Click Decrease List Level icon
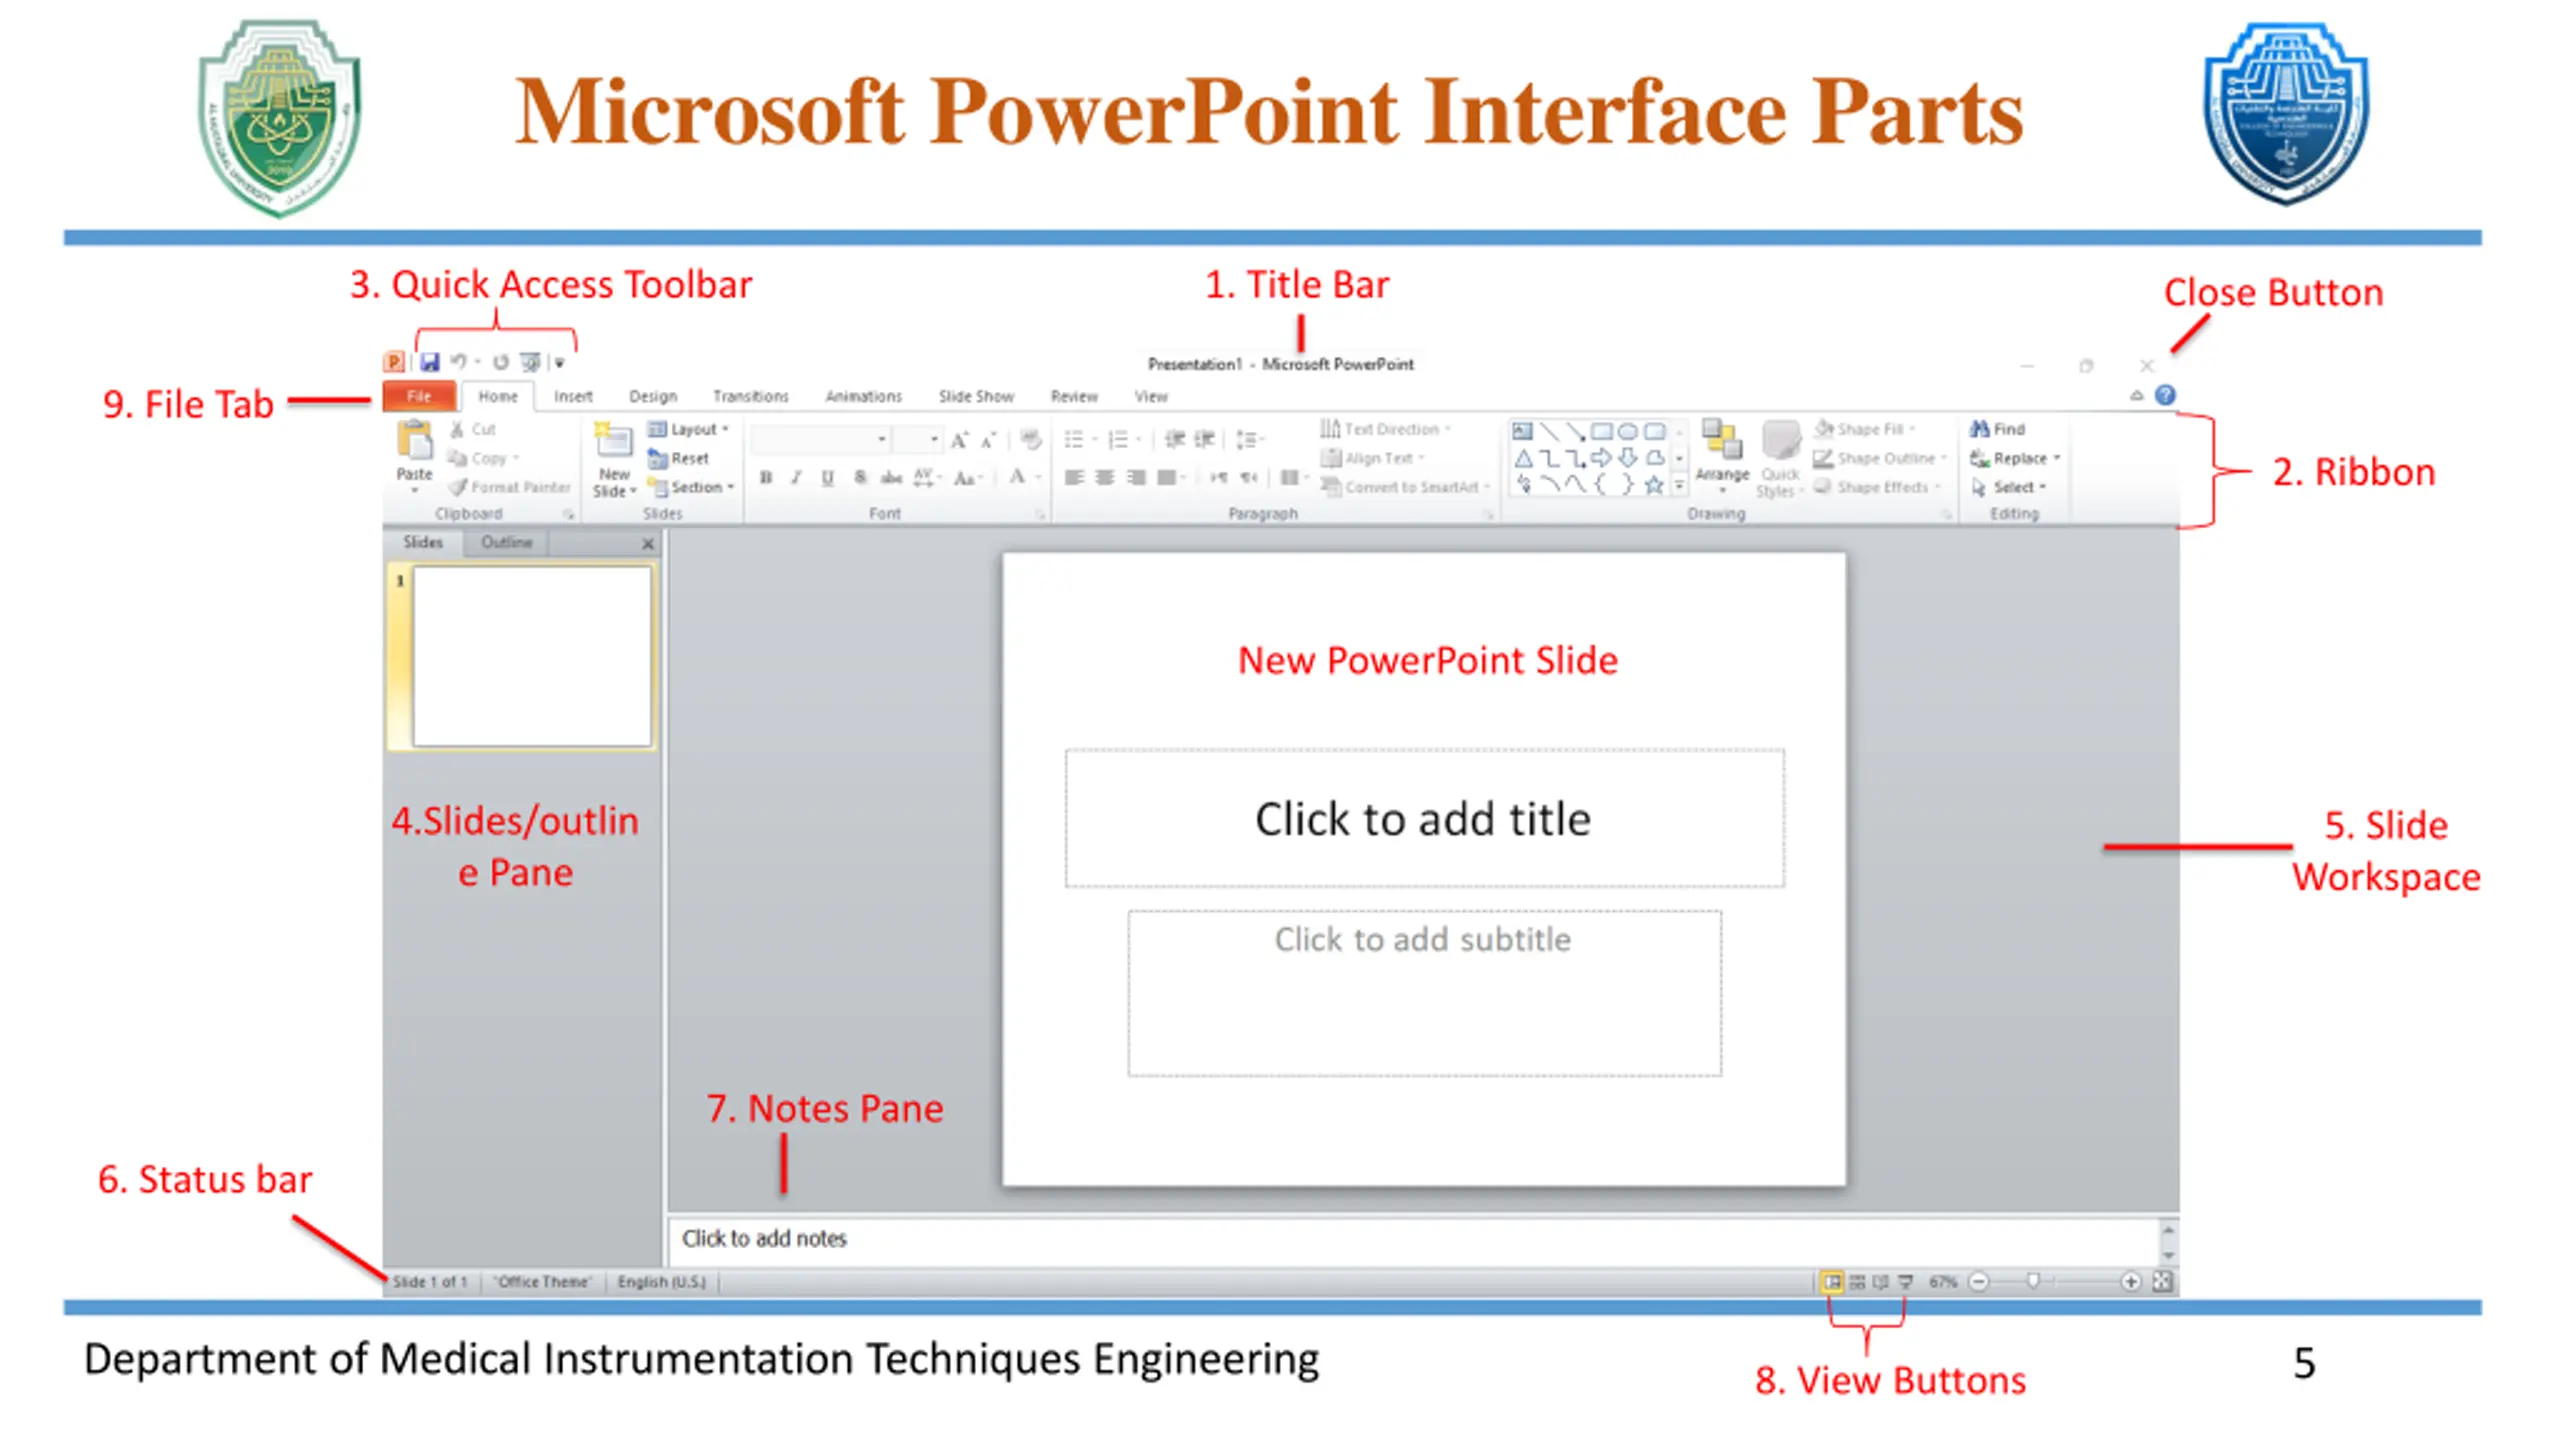 (x=1175, y=439)
